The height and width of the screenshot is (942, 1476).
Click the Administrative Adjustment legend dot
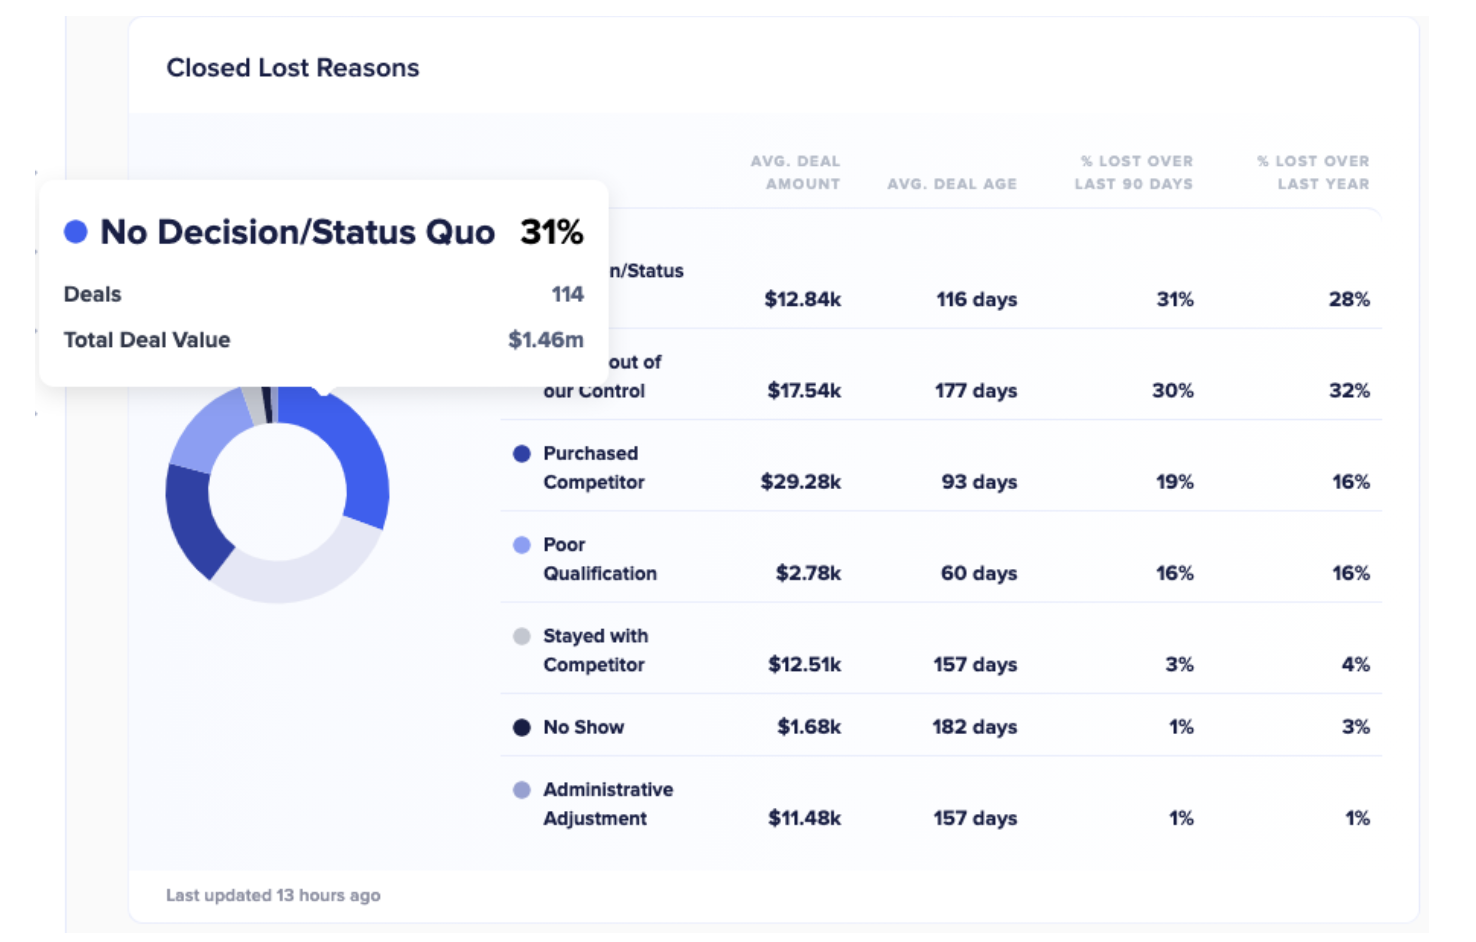point(521,789)
